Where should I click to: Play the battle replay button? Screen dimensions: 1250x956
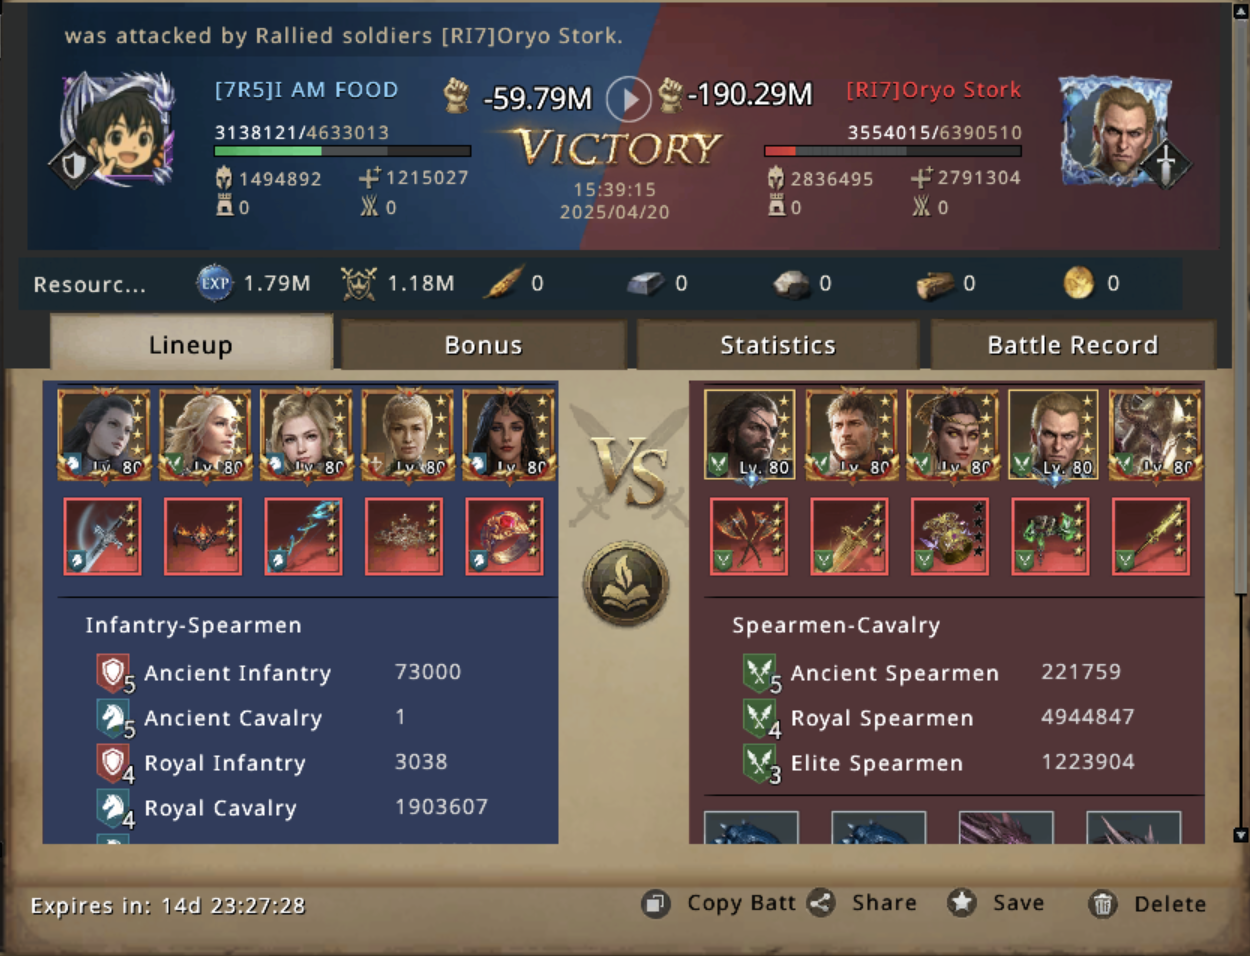click(x=628, y=99)
